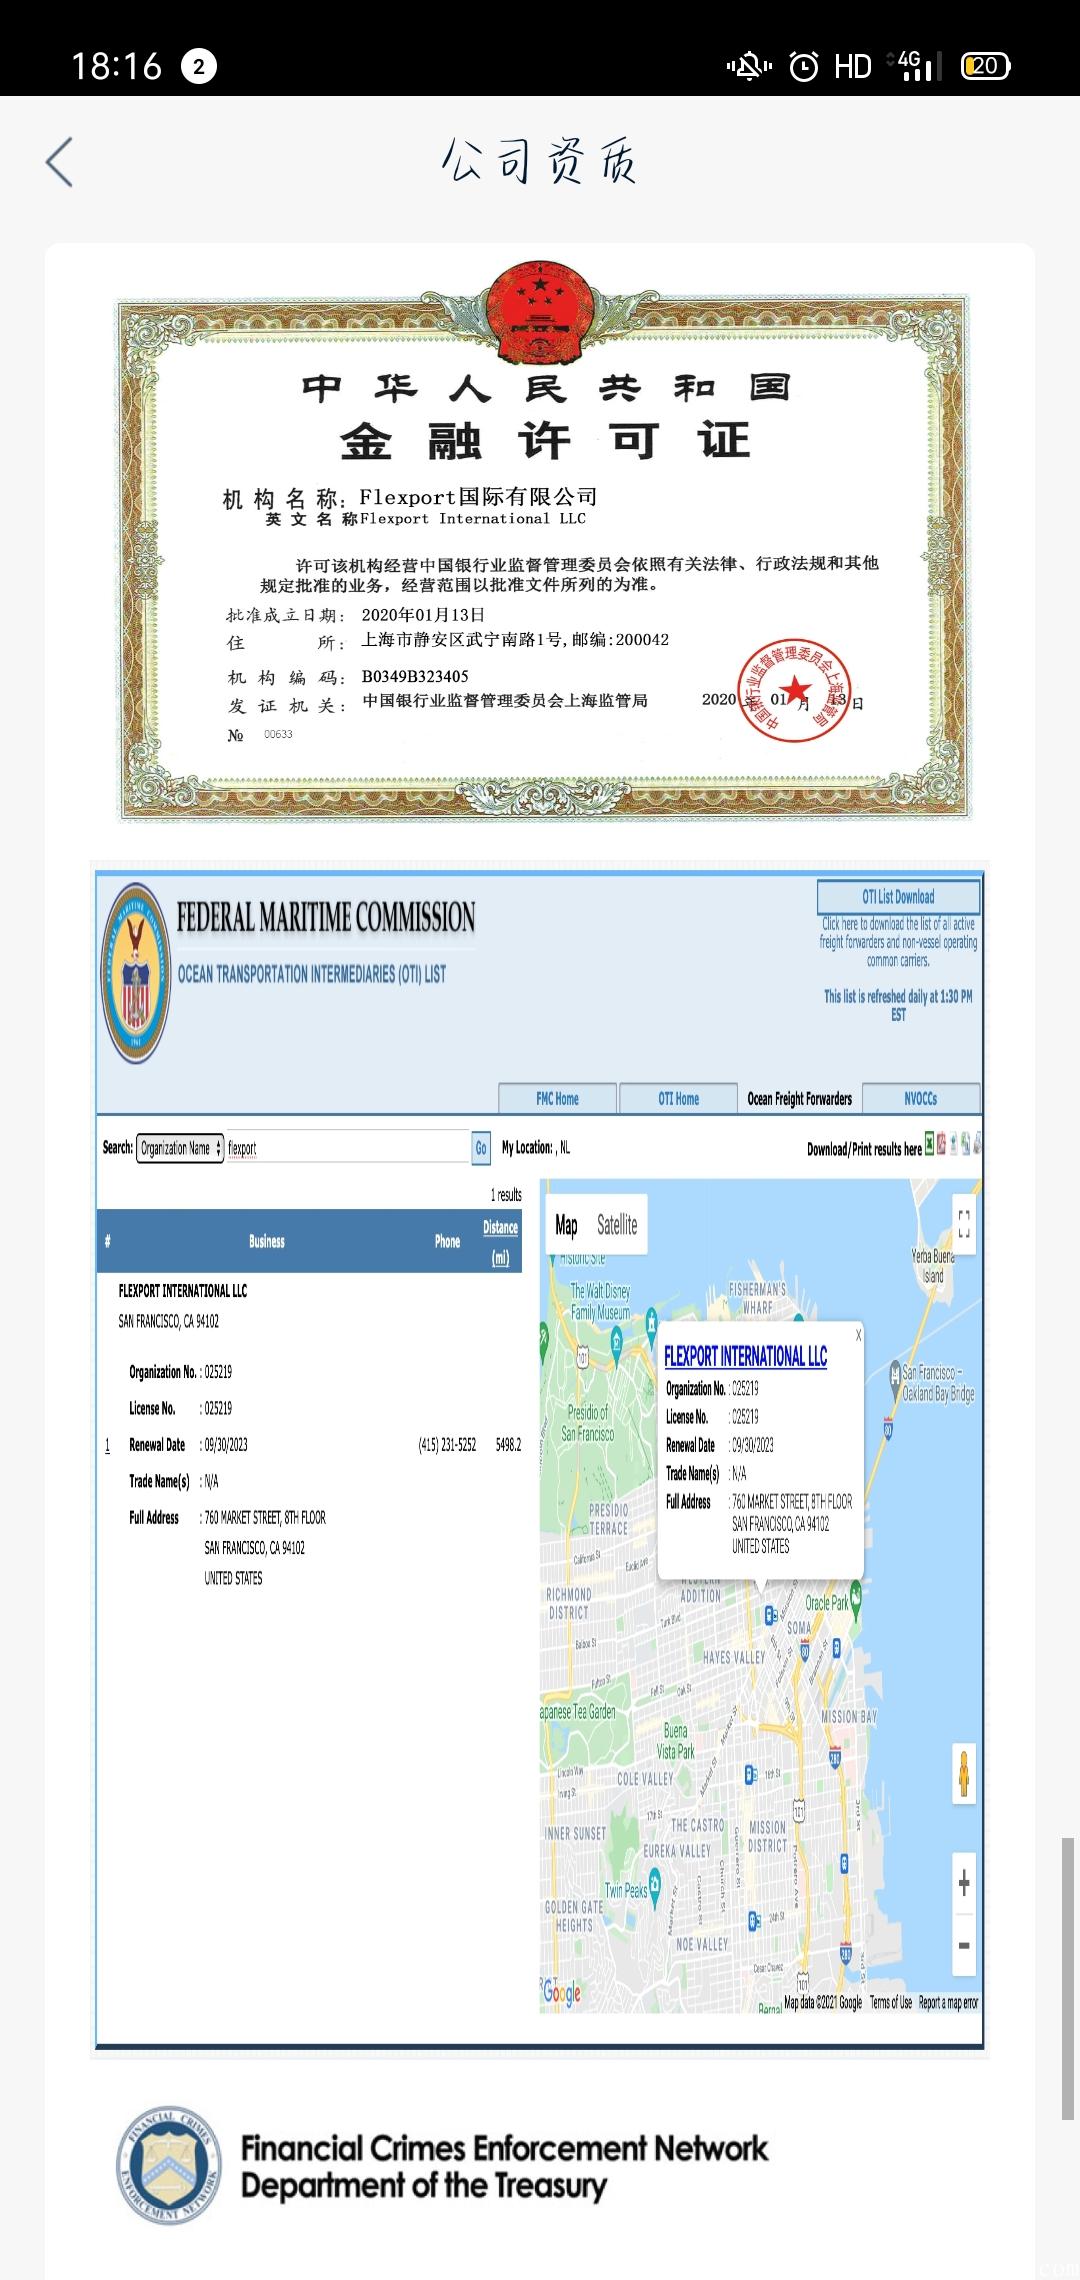
Task: Switch to the NVOCCs tab
Action: 920,1098
